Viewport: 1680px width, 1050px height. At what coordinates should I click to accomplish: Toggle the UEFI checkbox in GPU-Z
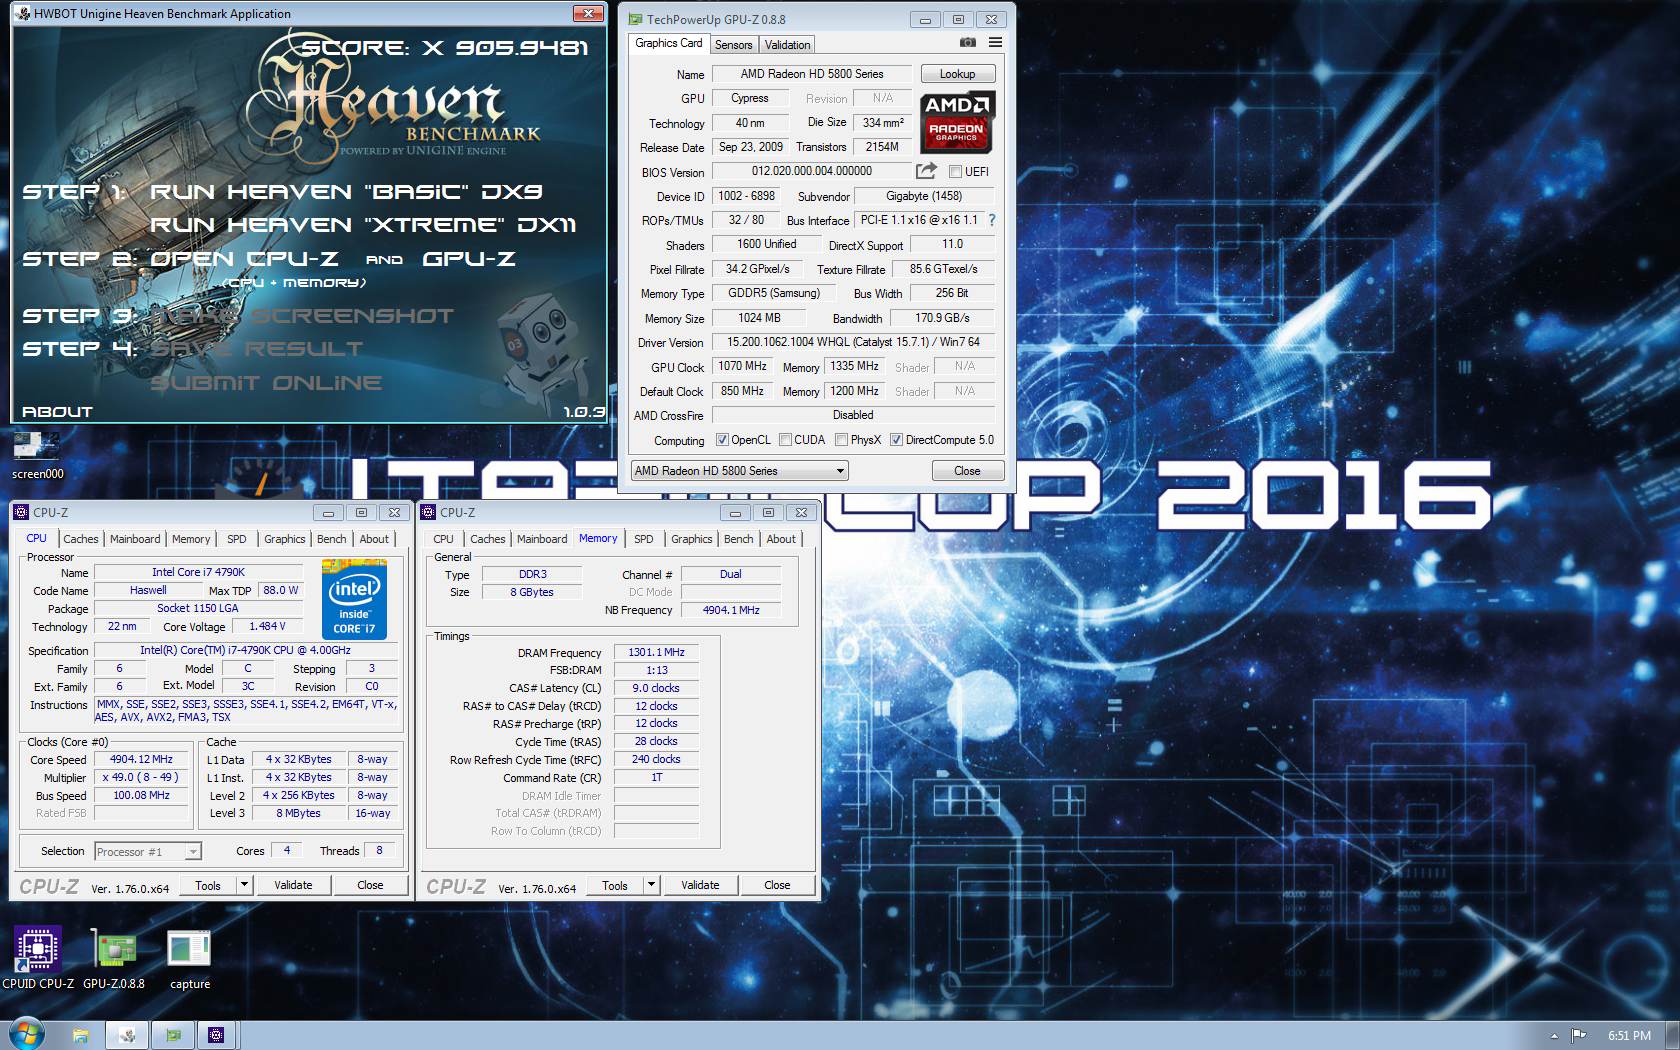955,171
